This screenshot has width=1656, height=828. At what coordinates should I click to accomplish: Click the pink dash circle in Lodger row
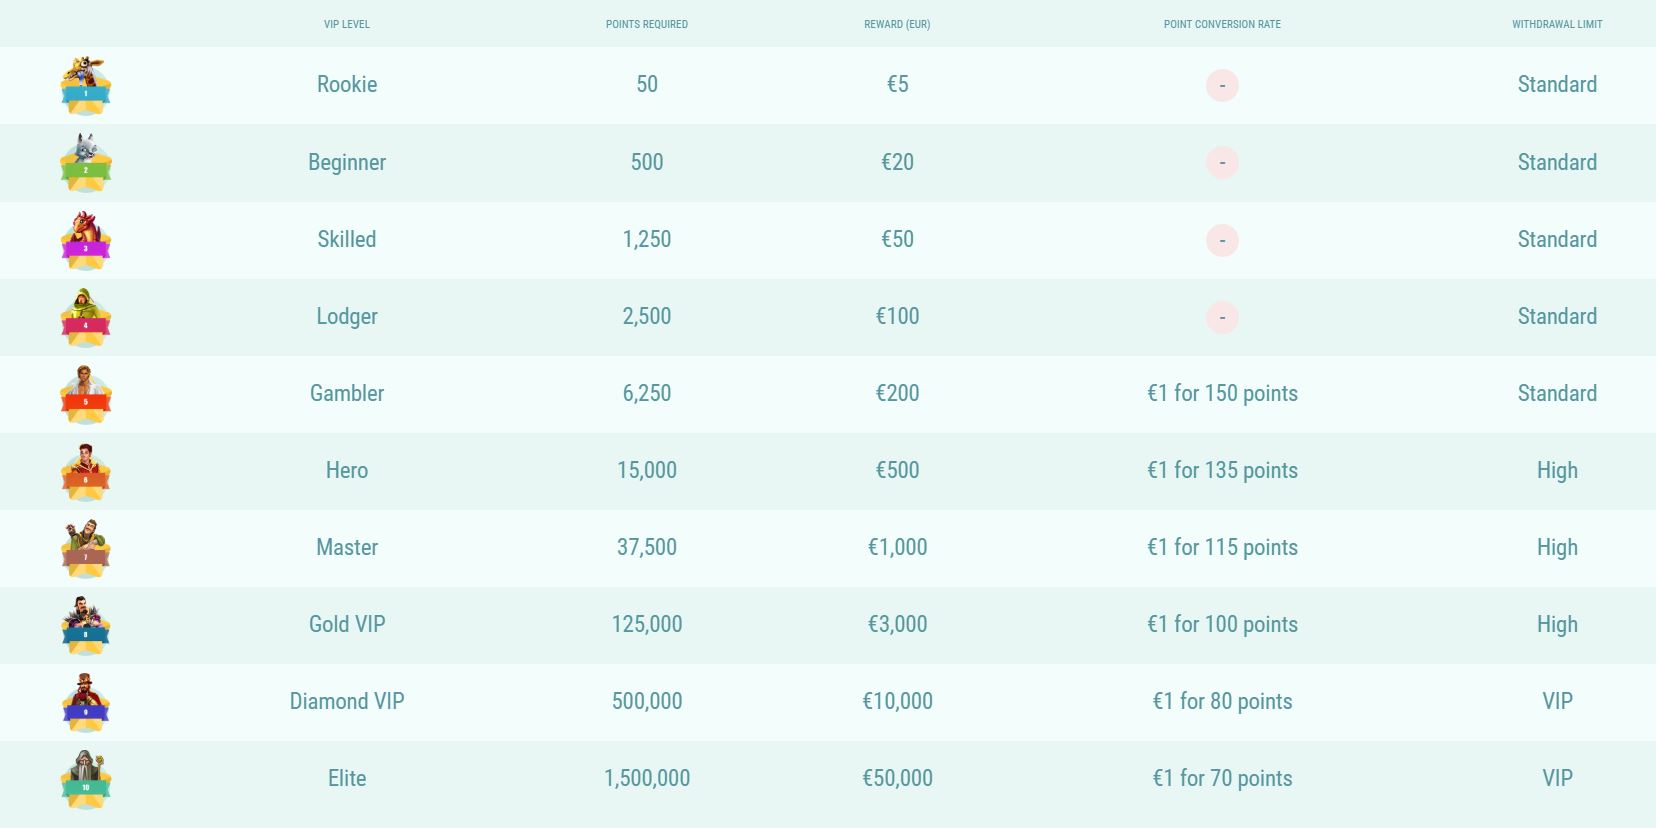click(1222, 317)
